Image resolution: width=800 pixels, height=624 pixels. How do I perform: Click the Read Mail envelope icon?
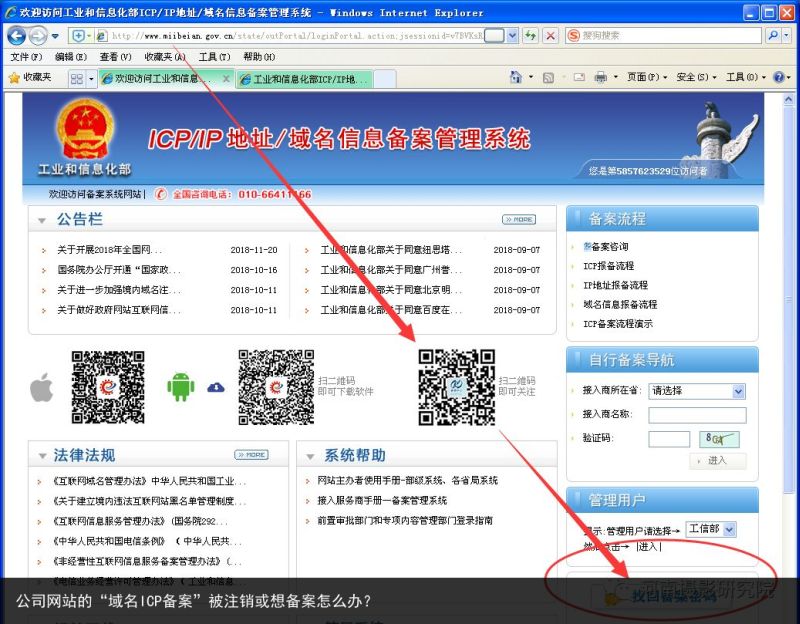coord(579,77)
